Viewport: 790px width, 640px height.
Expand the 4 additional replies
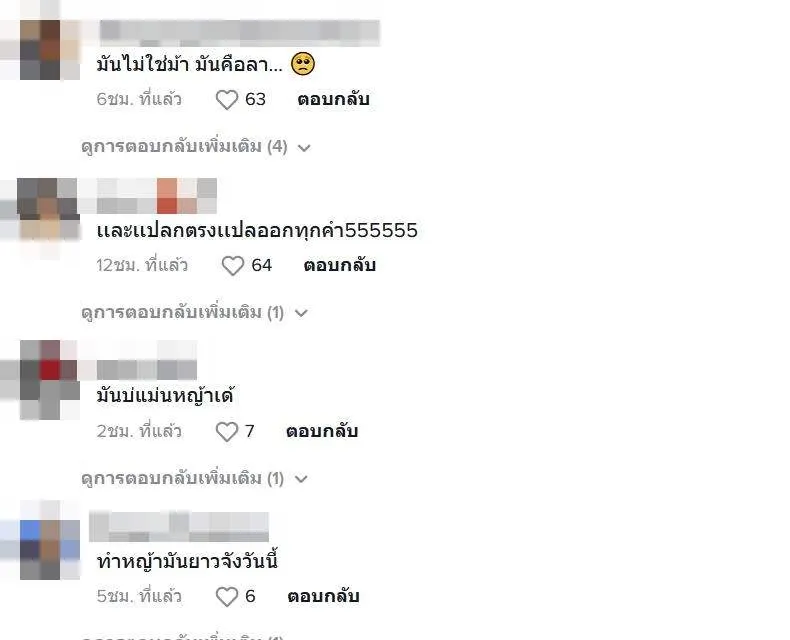195,147
